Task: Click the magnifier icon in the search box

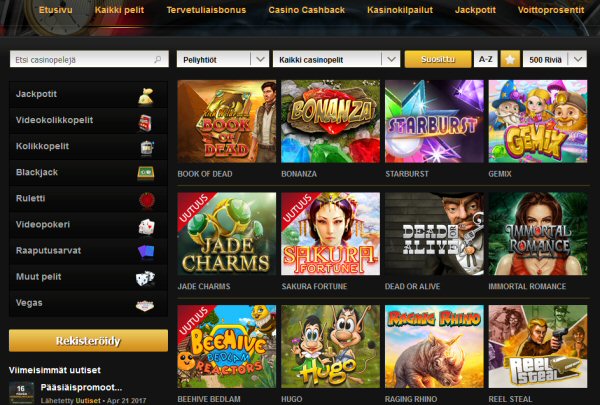Action: pyautogui.click(x=158, y=59)
